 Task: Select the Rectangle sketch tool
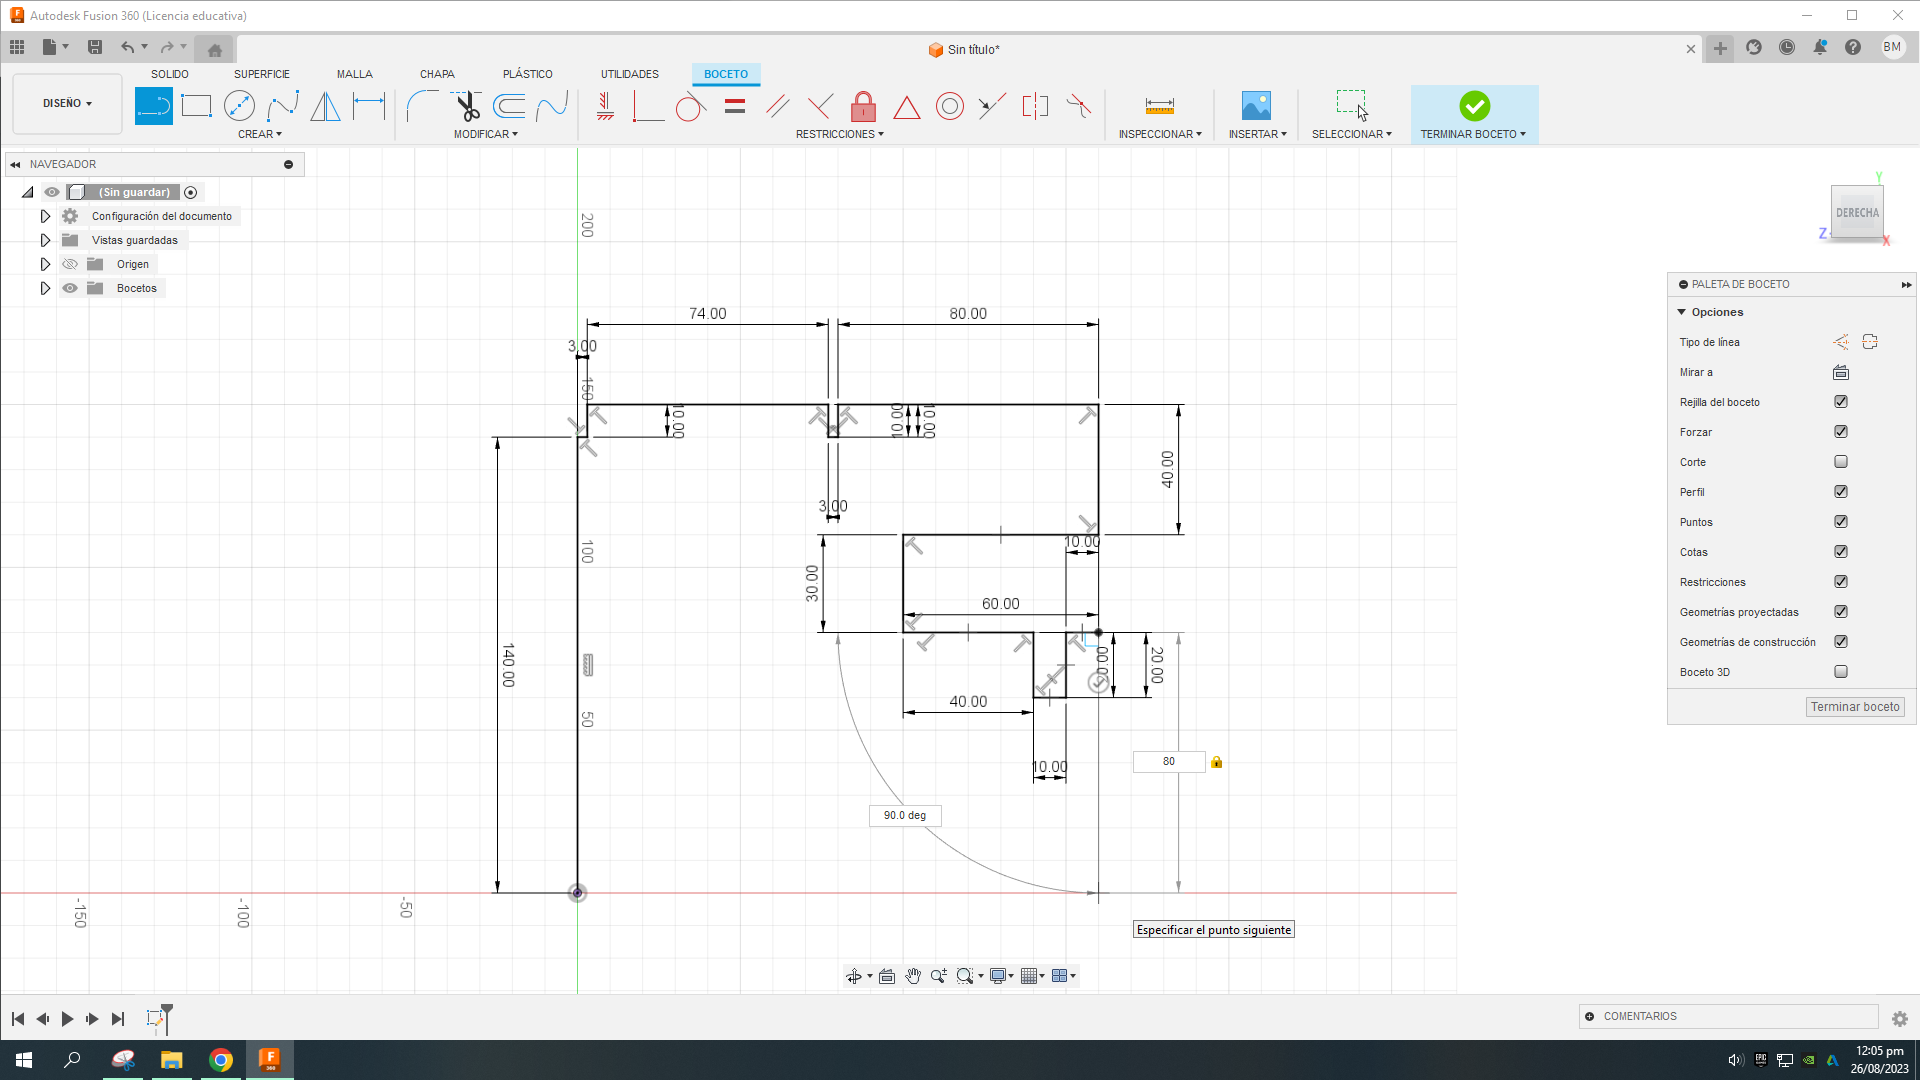(x=196, y=106)
